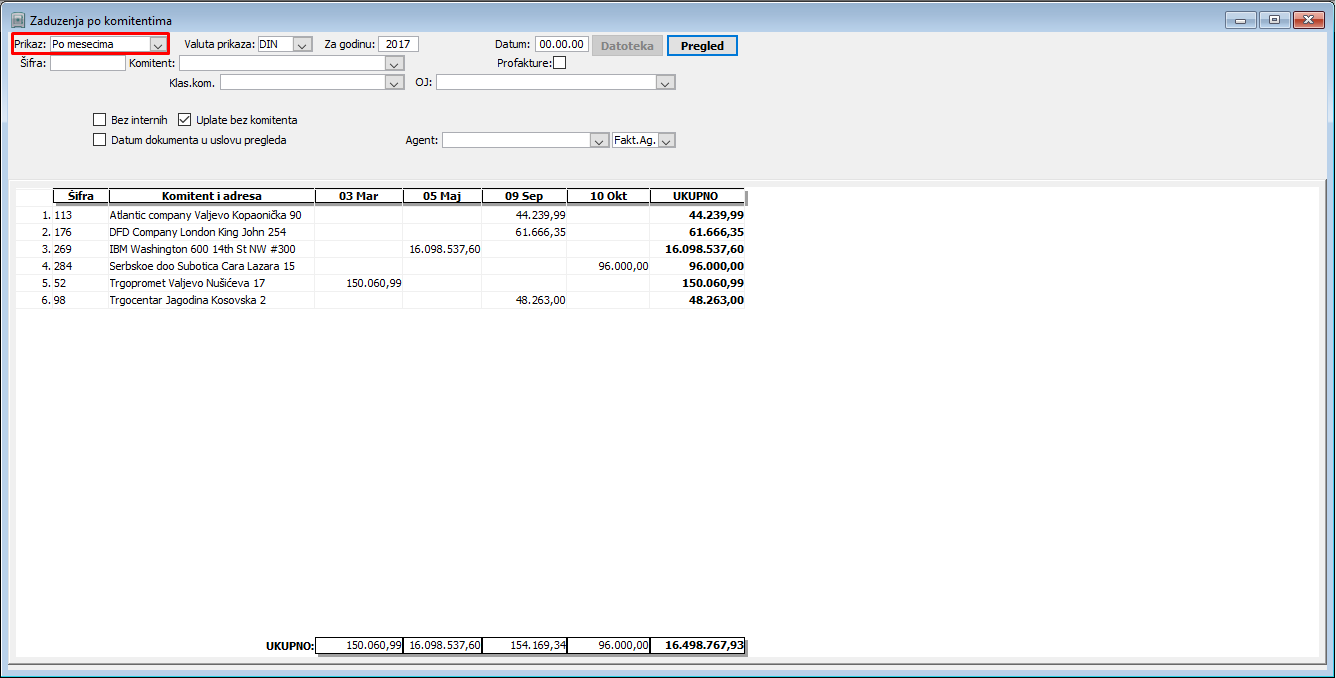Close the Zaduzenja po komitentima window
The width and height of the screenshot is (1336, 678).
(1308, 20)
